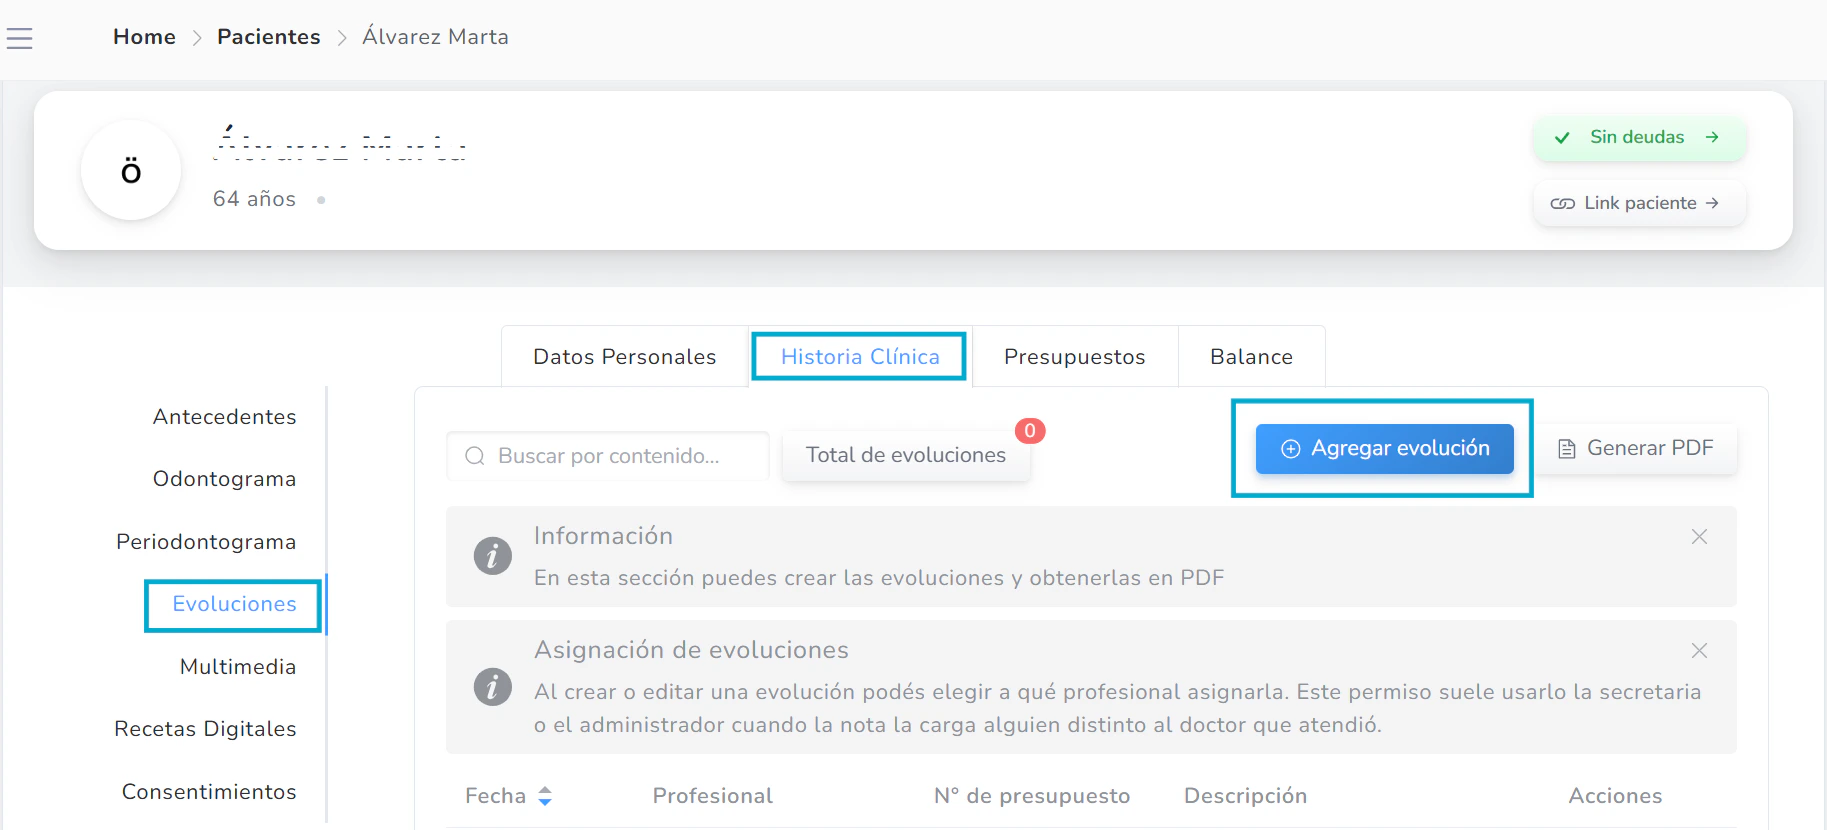The width and height of the screenshot is (1827, 830).
Task: Click the red 0 counter badge
Action: coord(1030,431)
